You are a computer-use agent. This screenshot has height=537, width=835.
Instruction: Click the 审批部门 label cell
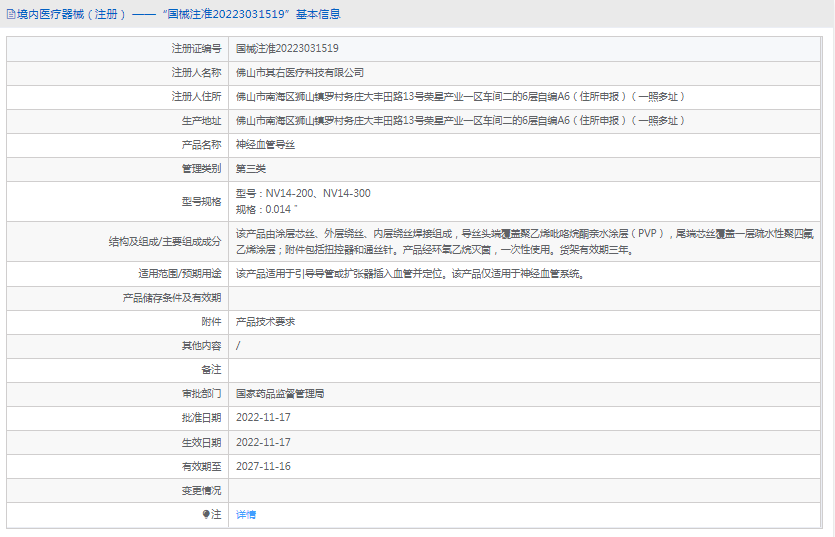point(118,394)
